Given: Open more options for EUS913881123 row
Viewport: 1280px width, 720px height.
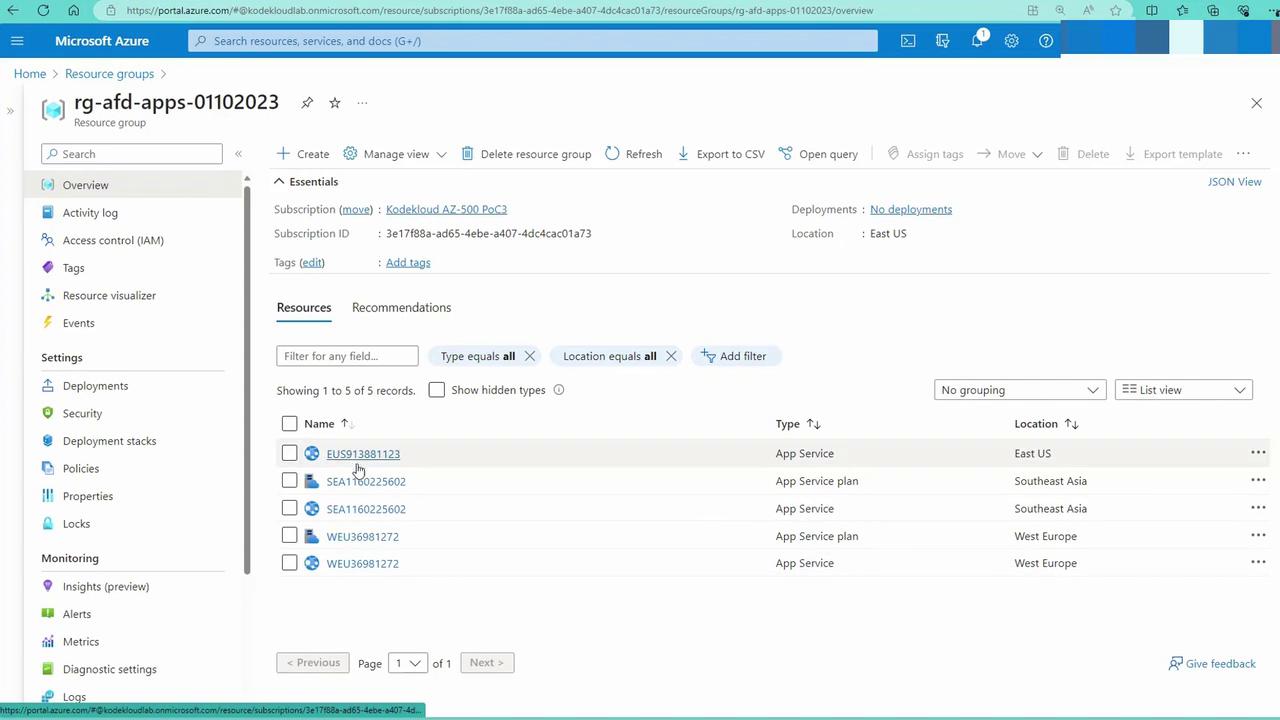Looking at the screenshot, I should pyautogui.click(x=1258, y=453).
